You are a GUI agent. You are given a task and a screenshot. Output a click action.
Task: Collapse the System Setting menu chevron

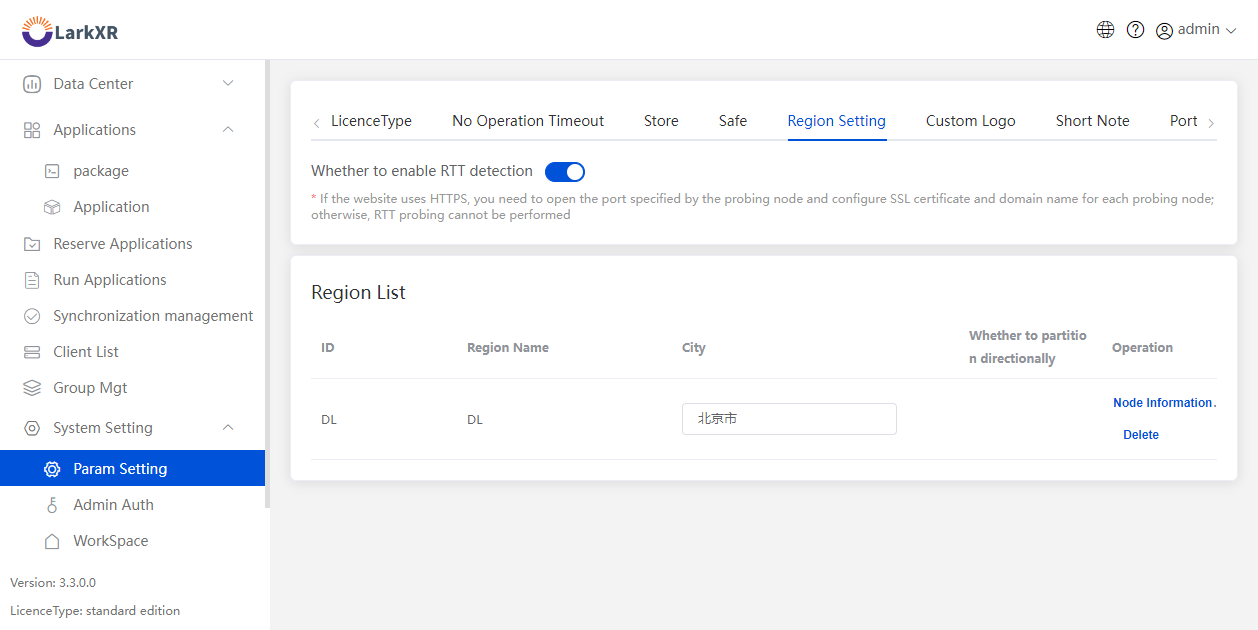(228, 428)
